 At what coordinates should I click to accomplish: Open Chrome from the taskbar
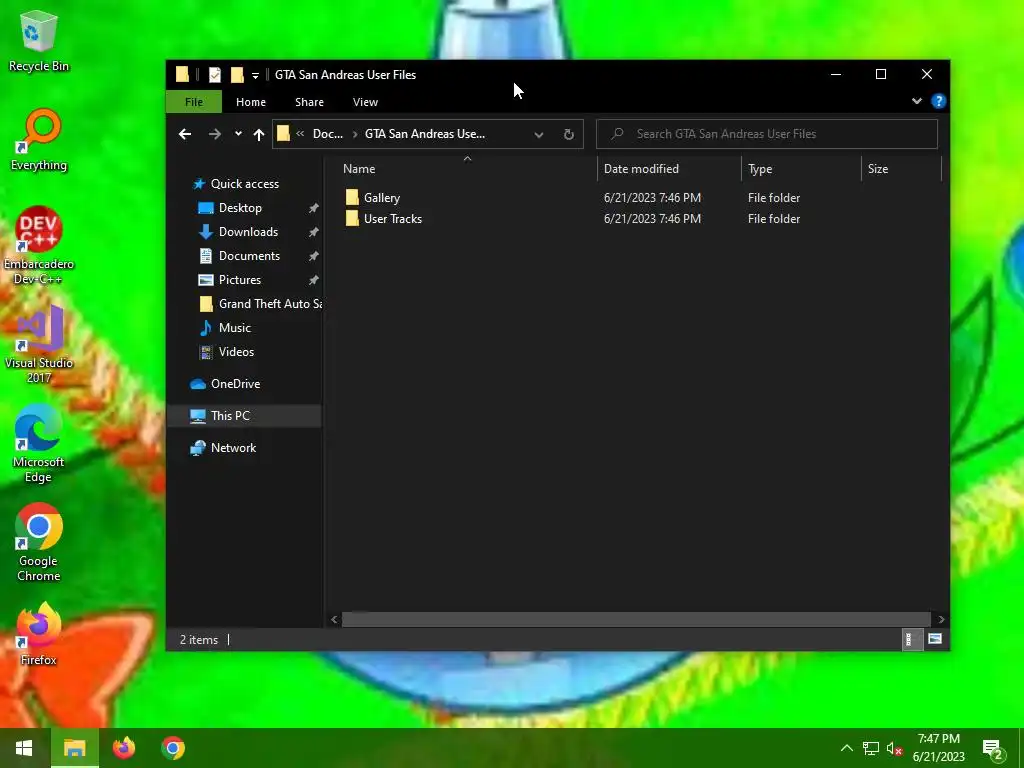point(173,748)
